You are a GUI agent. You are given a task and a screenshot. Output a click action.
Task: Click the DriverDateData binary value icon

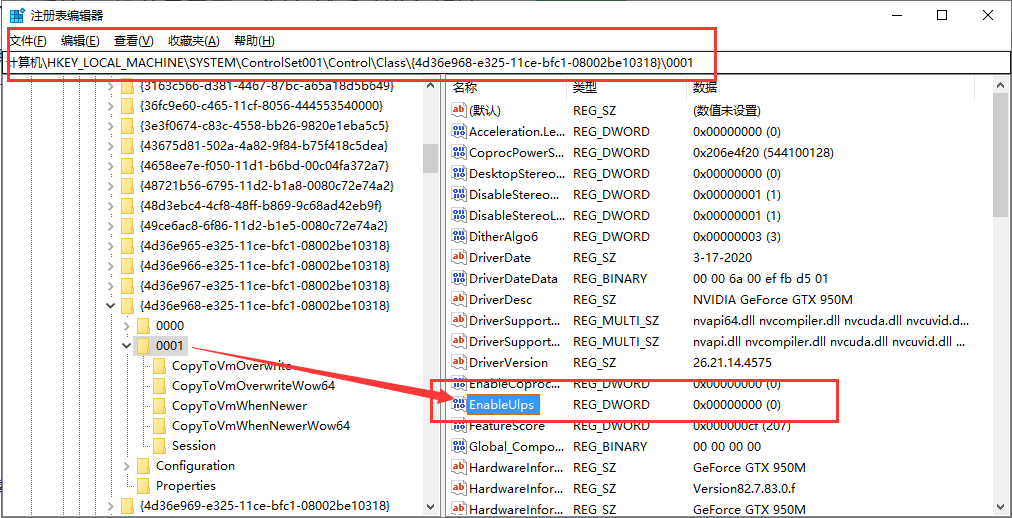[459, 279]
